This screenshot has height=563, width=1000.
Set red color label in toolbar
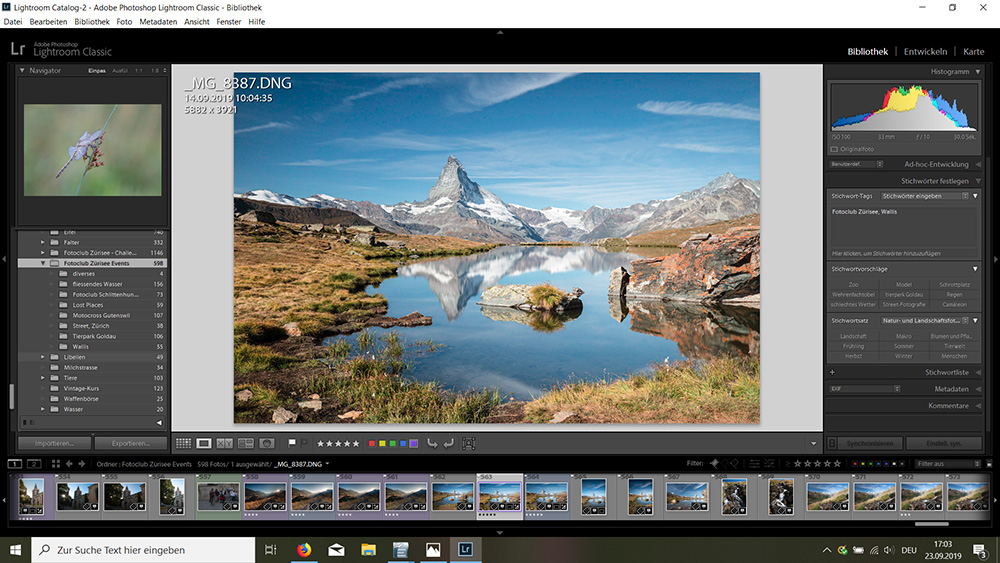click(x=372, y=443)
